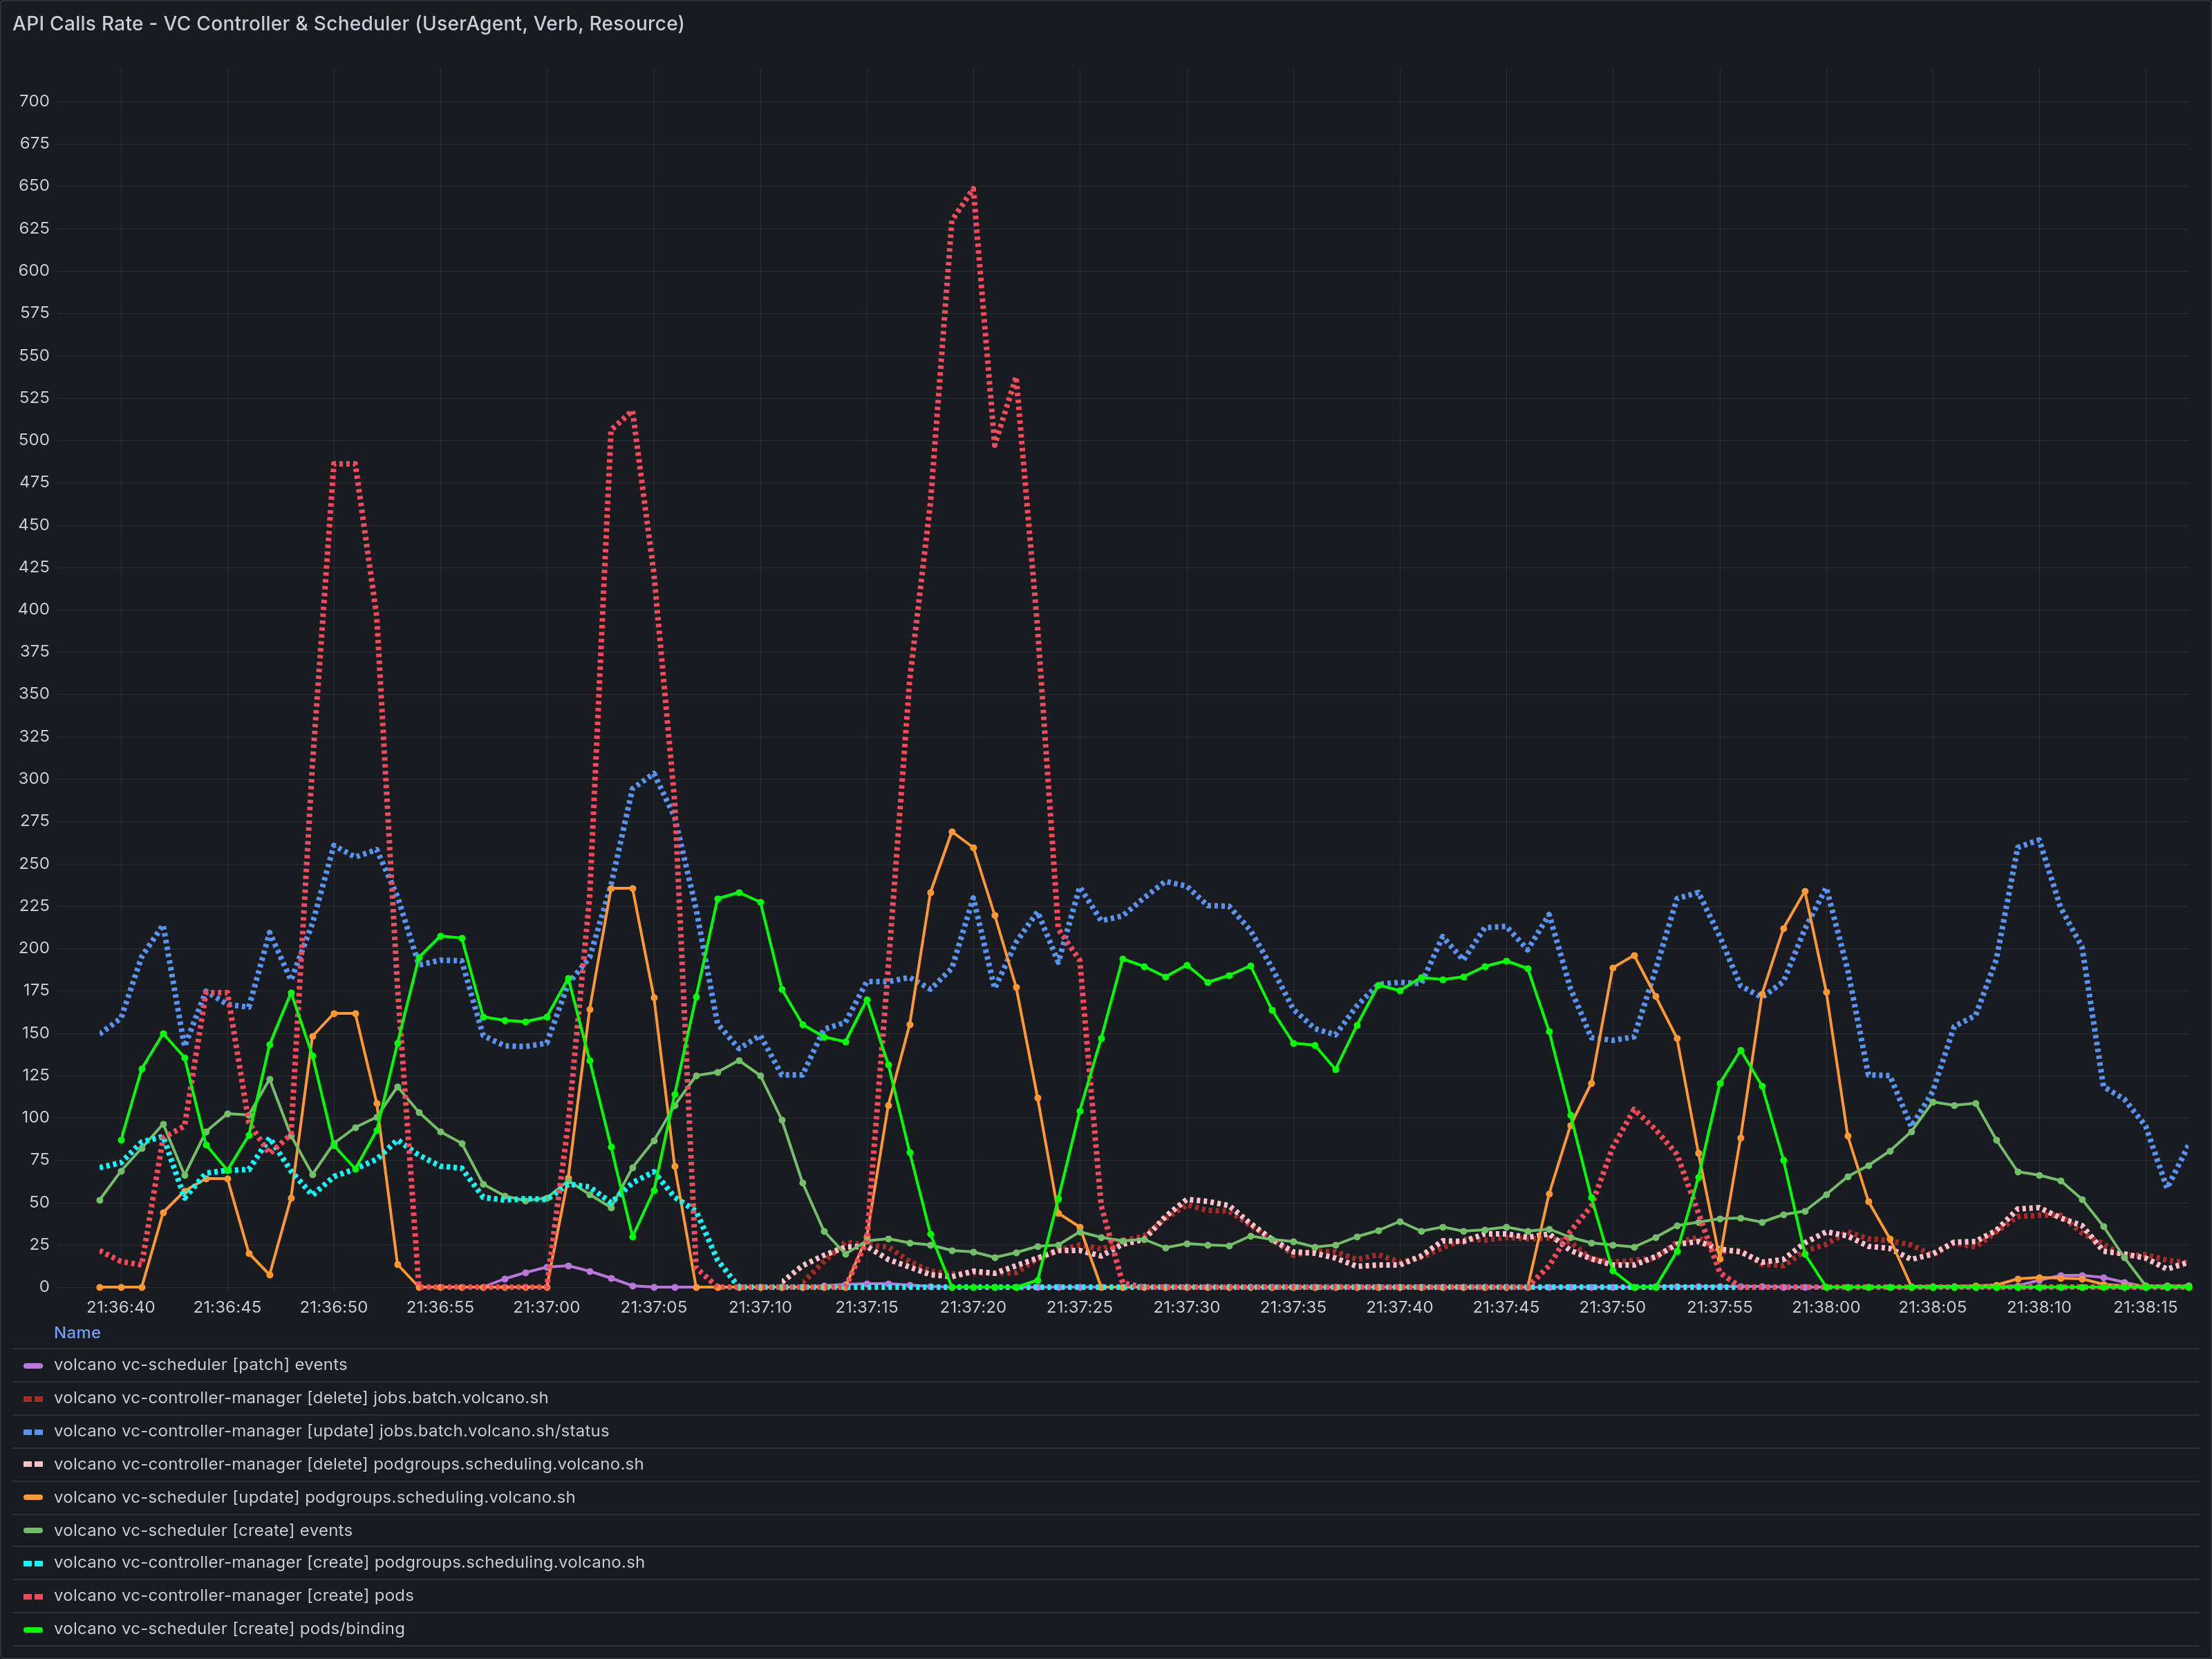Click the vc-controller-manager [delete] podgroups legend label
2212x1659 pixels.
[349, 1463]
